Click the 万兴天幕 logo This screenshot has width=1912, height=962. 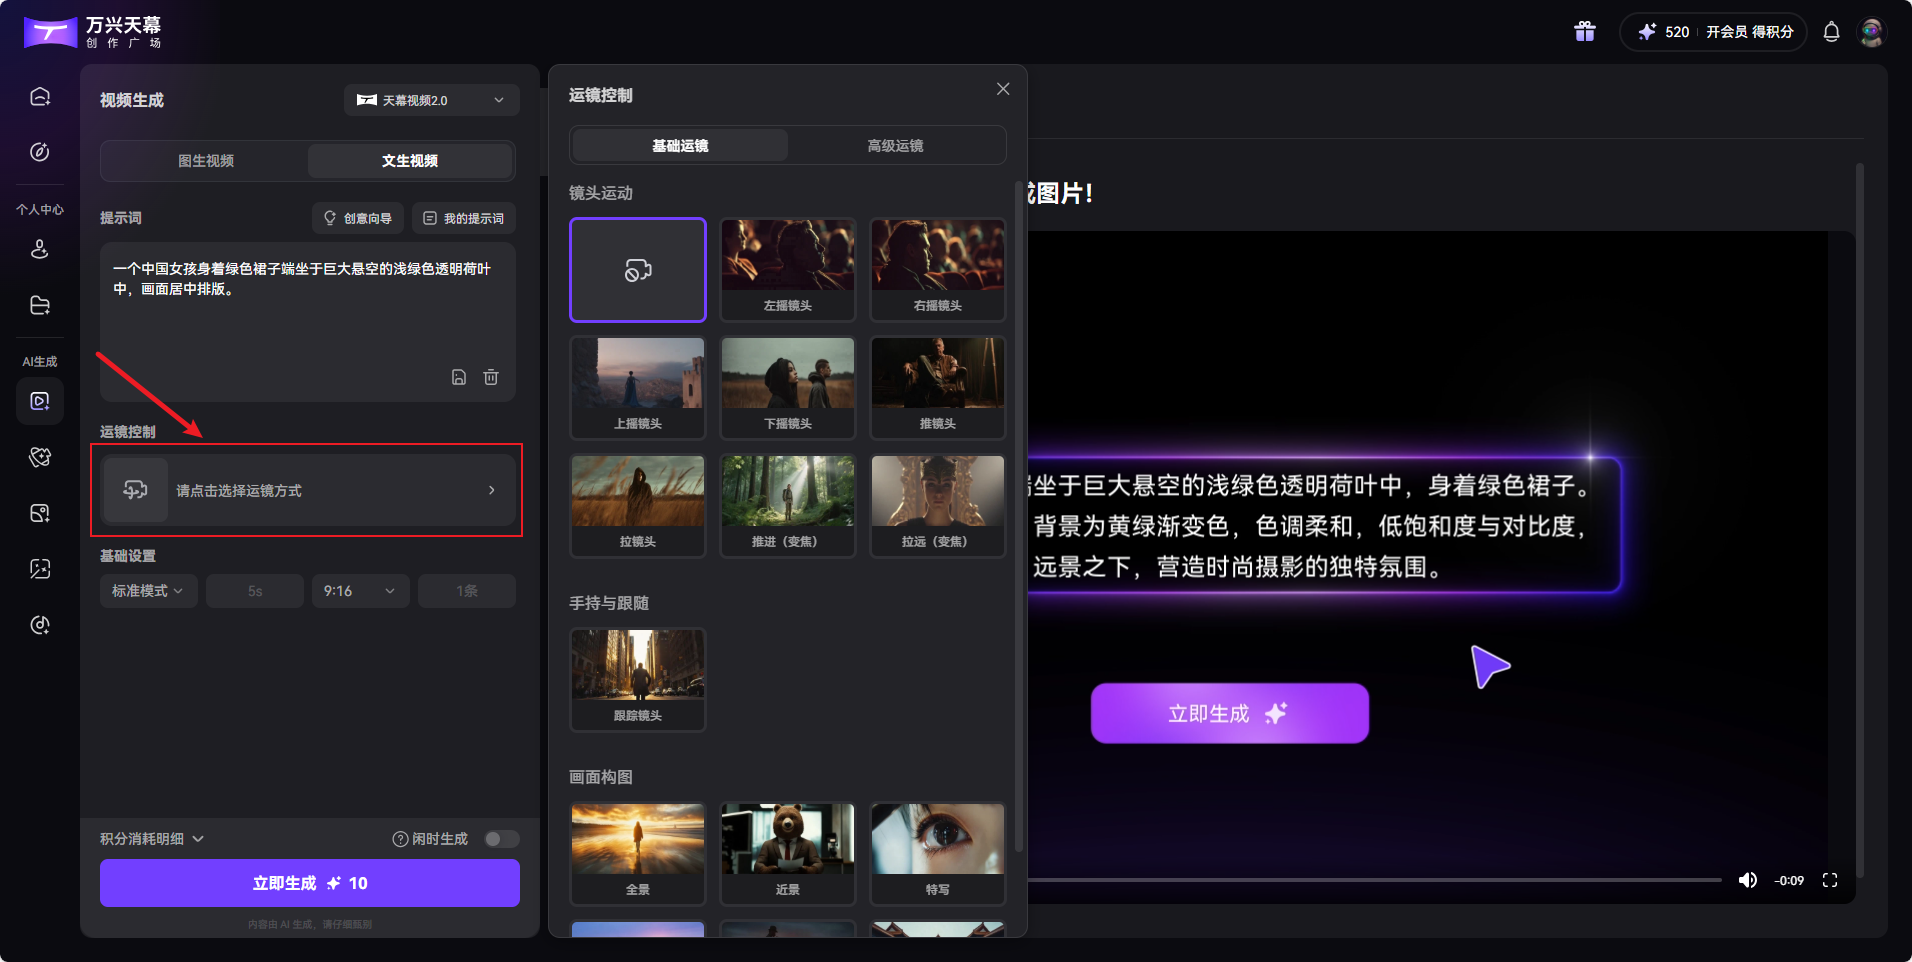point(93,32)
